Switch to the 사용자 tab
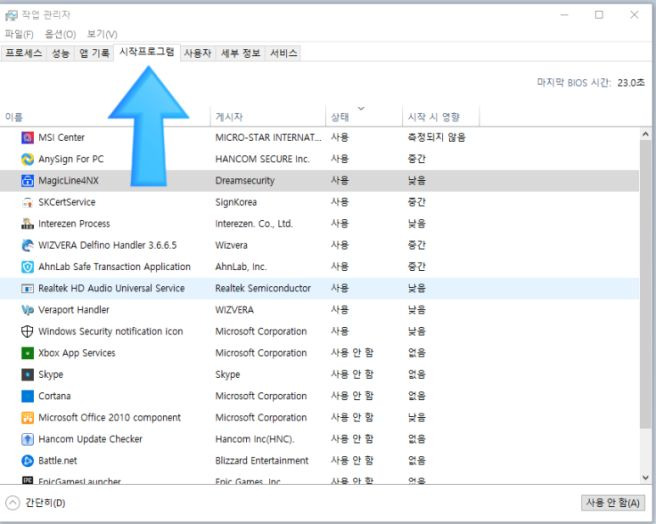 click(197, 53)
